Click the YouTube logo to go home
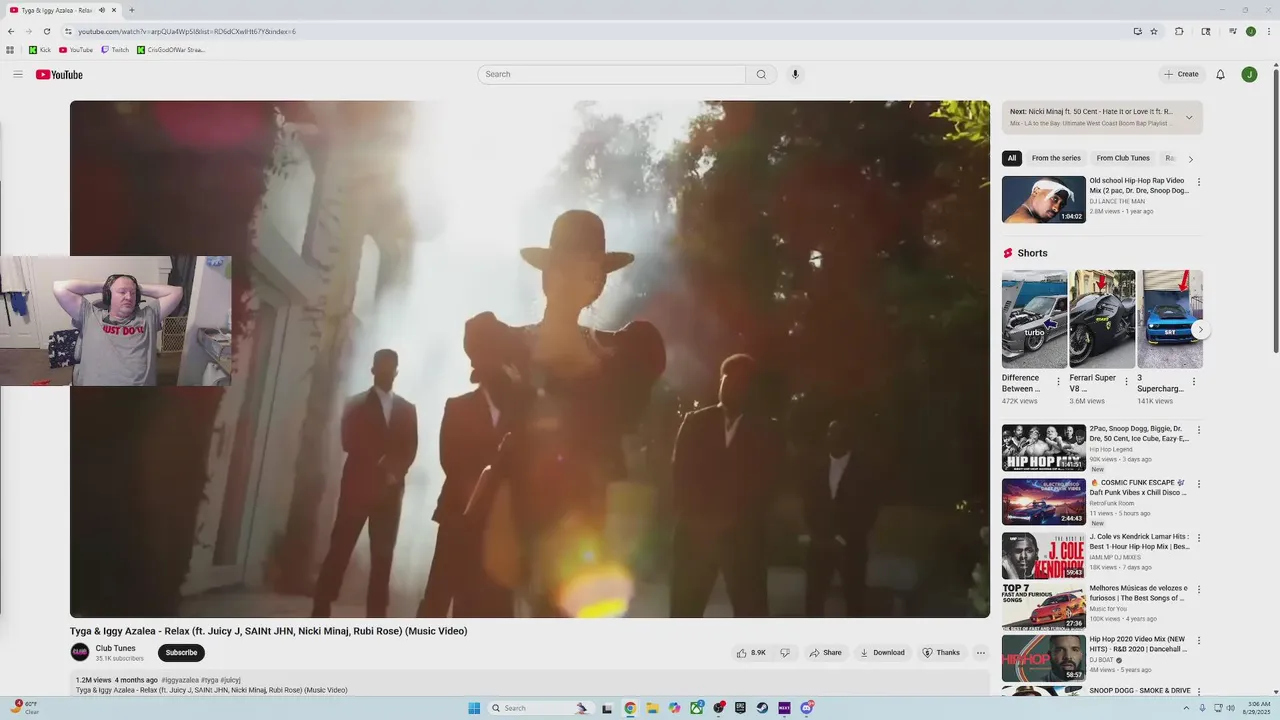Image resolution: width=1280 pixels, height=720 pixels. tap(59, 74)
